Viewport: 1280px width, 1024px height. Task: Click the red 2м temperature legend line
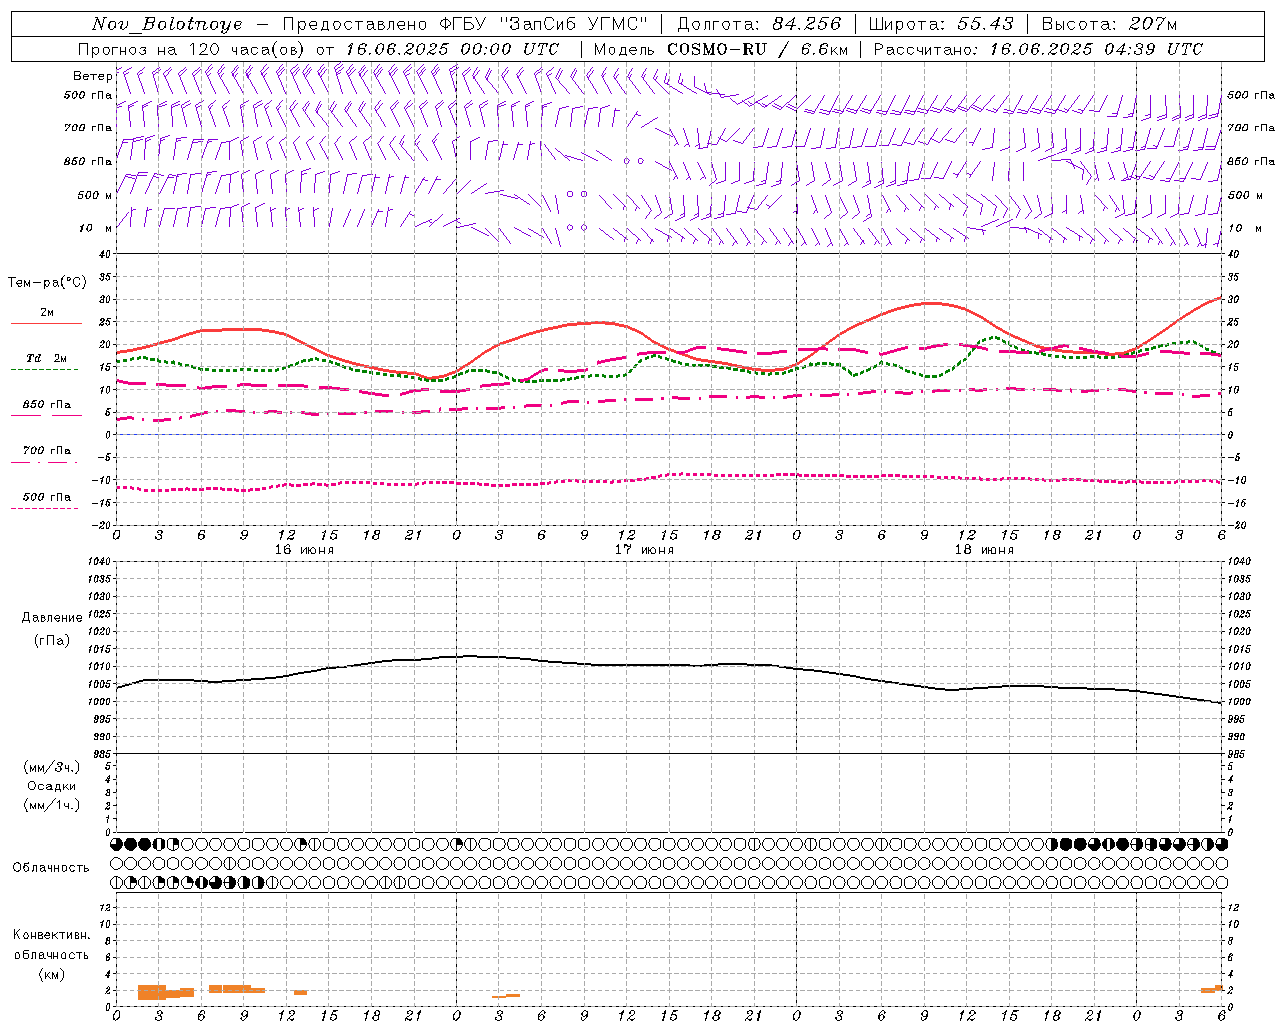46,323
